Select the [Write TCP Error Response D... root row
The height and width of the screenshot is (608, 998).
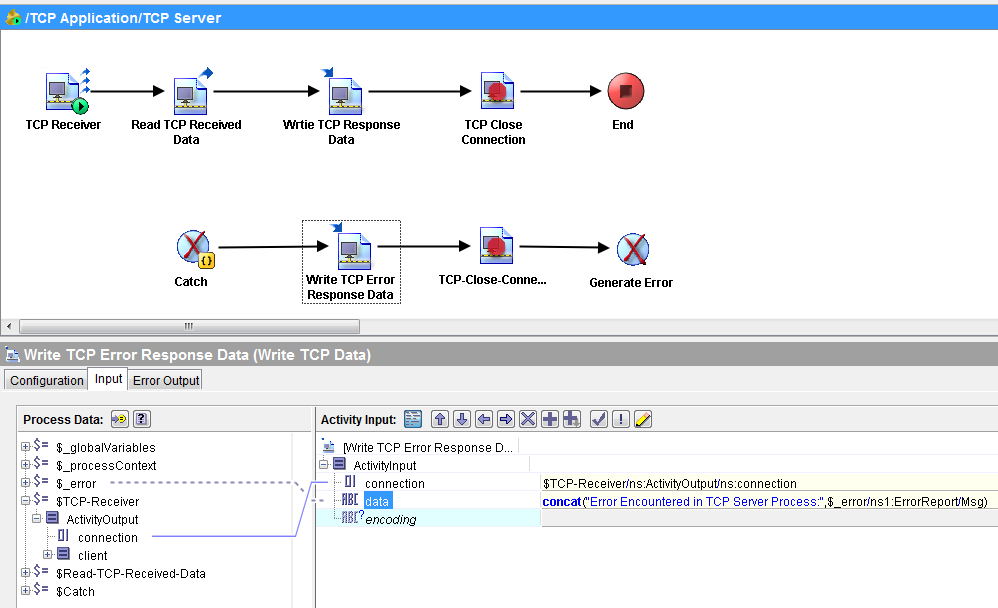(427, 448)
